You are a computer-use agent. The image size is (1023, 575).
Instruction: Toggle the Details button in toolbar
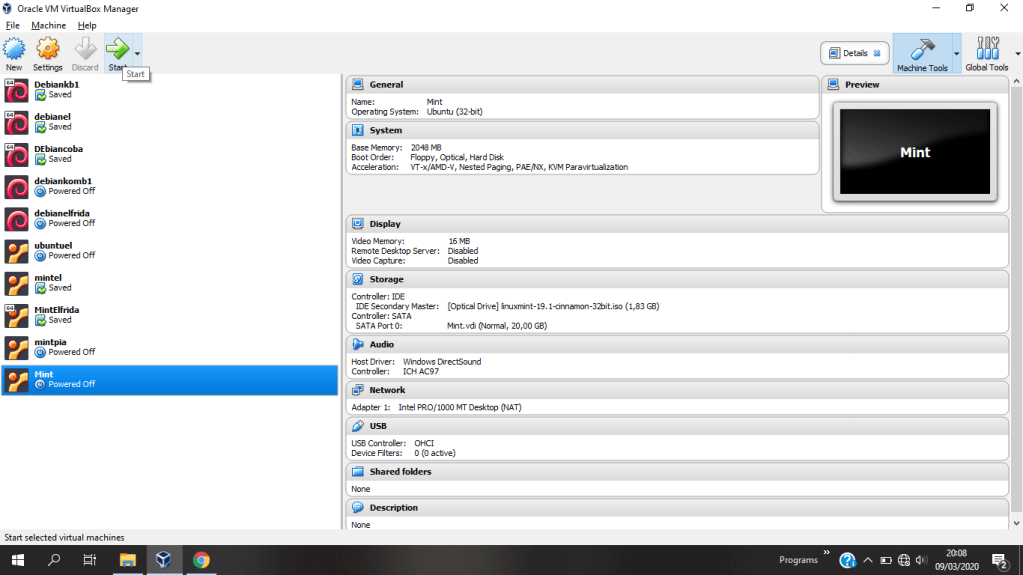(854, 53)
